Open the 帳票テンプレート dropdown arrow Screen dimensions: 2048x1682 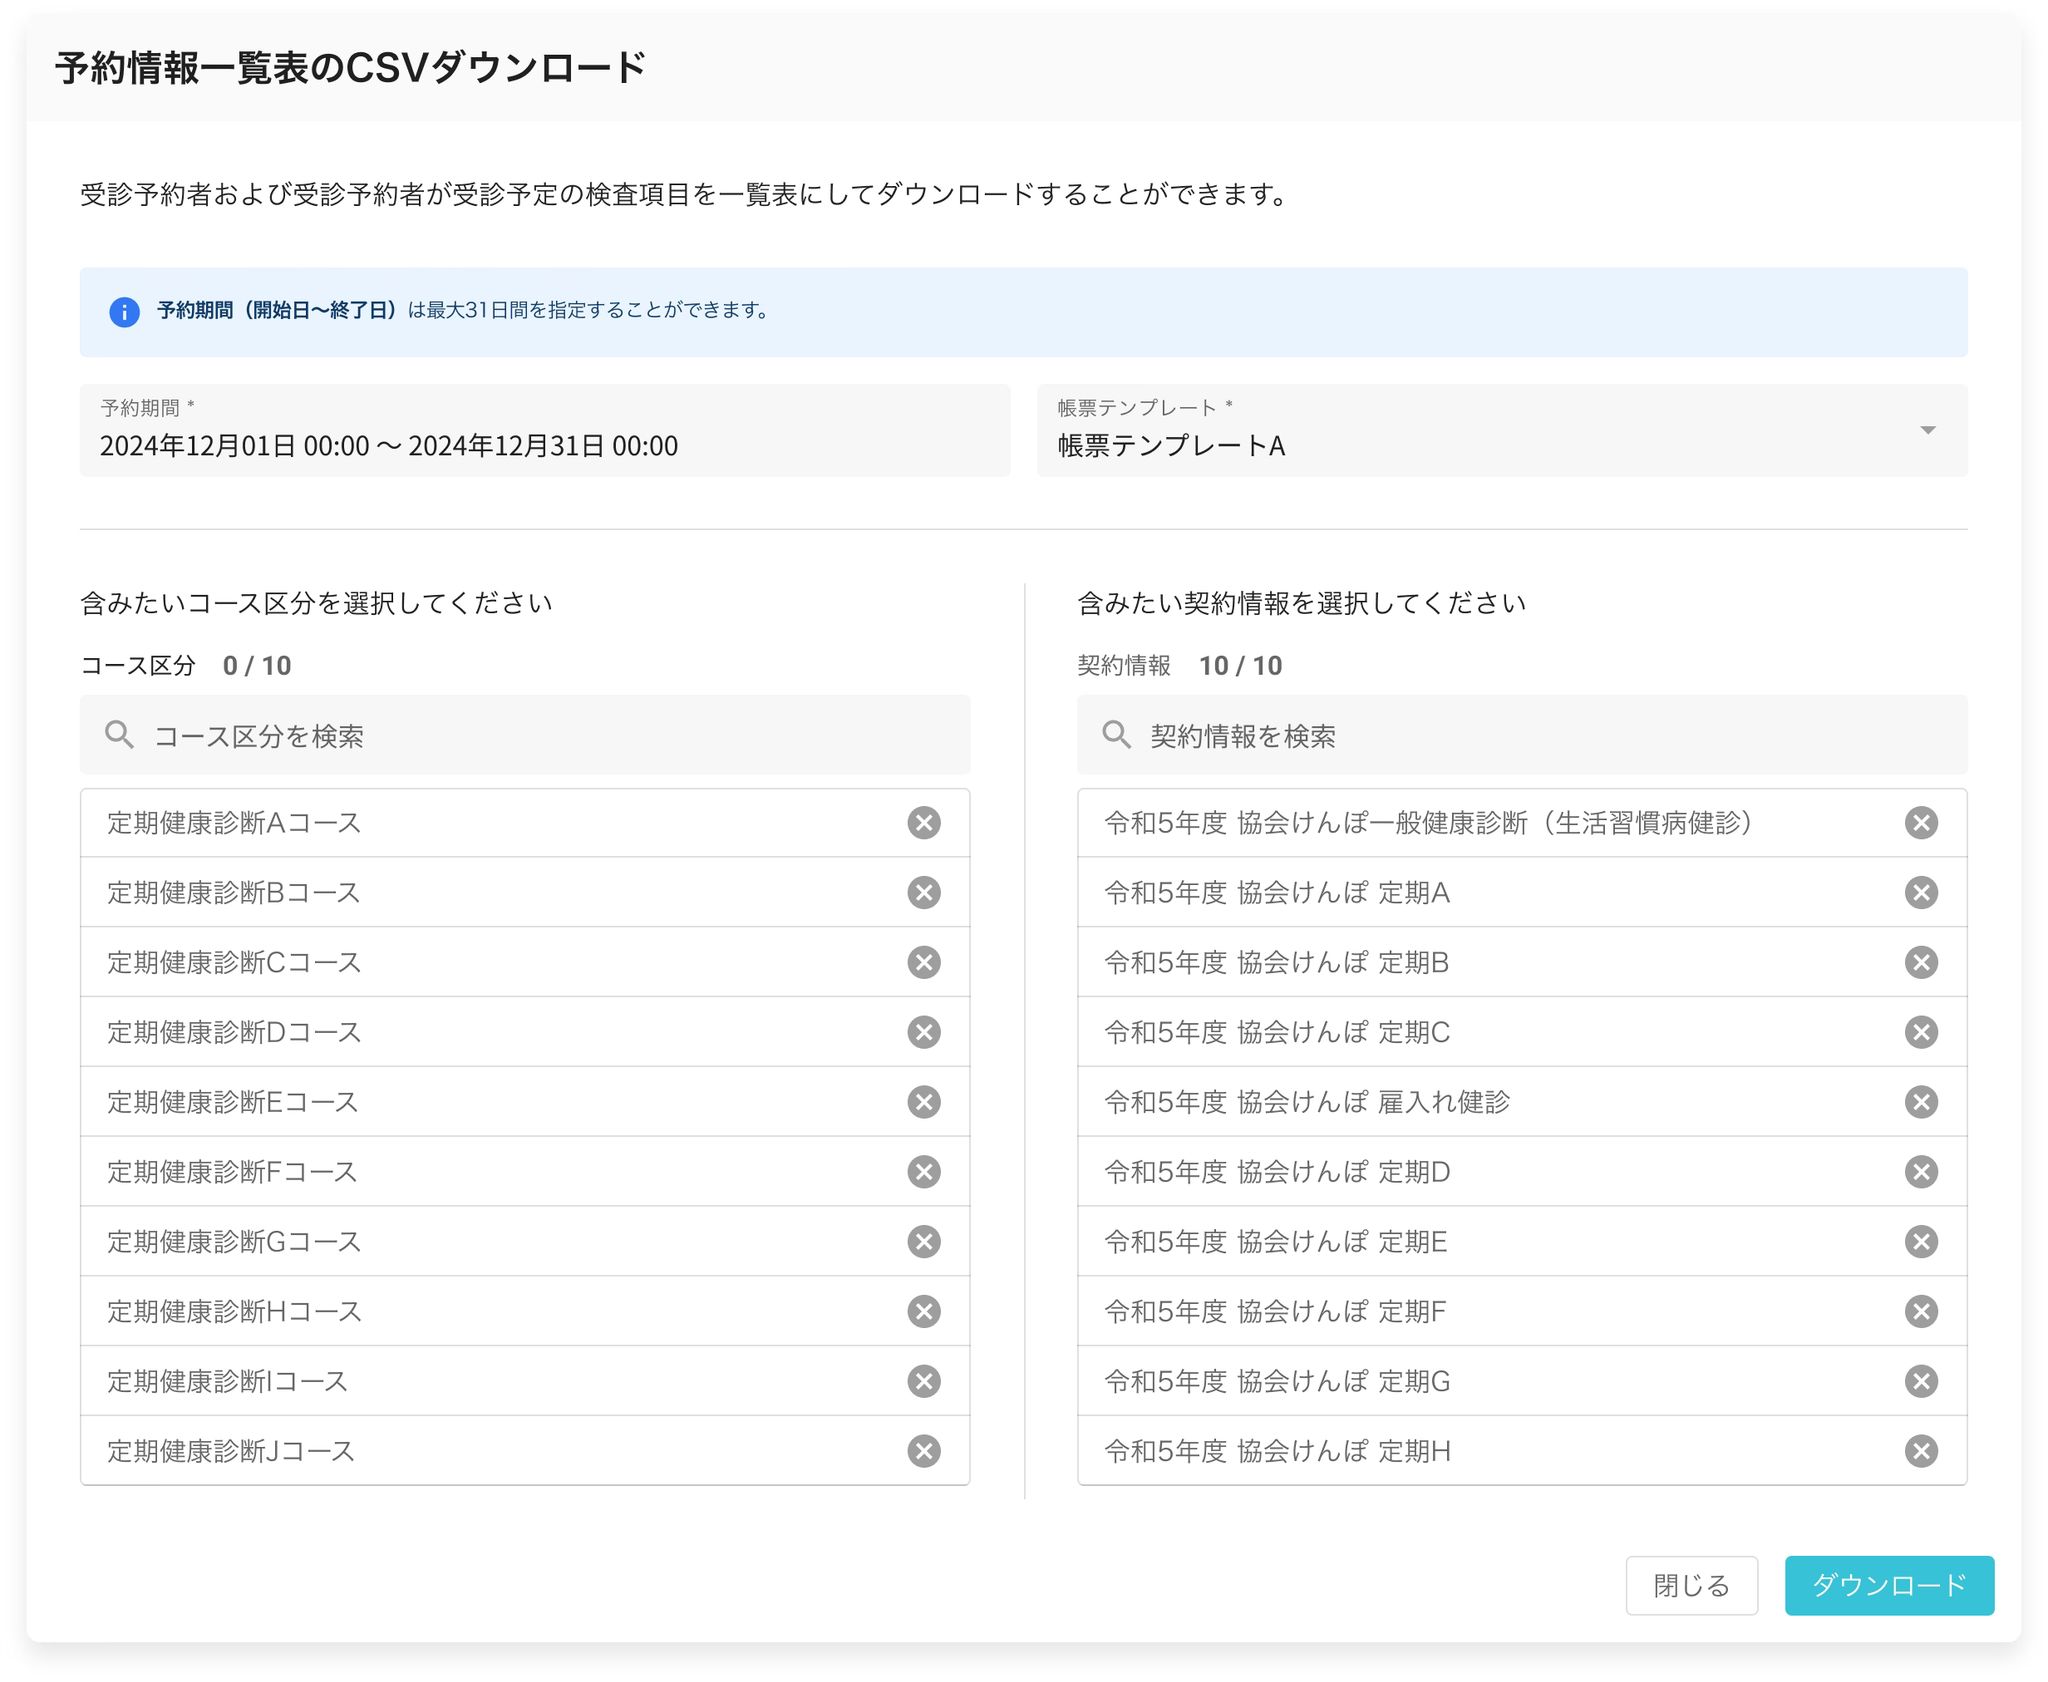pyautogui.click(x=1927, y=430)
